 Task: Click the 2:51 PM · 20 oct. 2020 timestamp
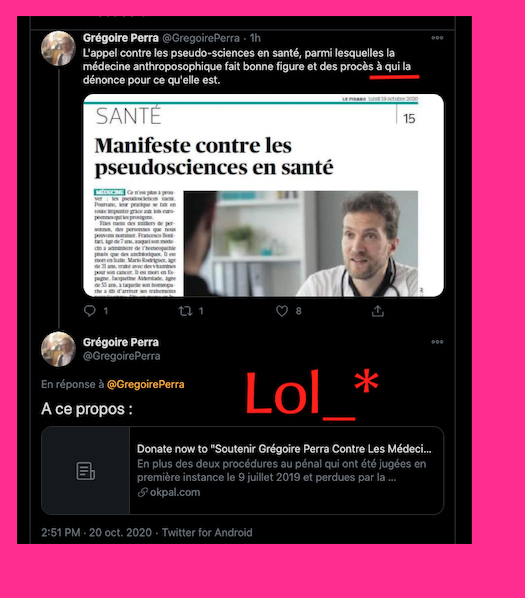[x=96, y=532]
